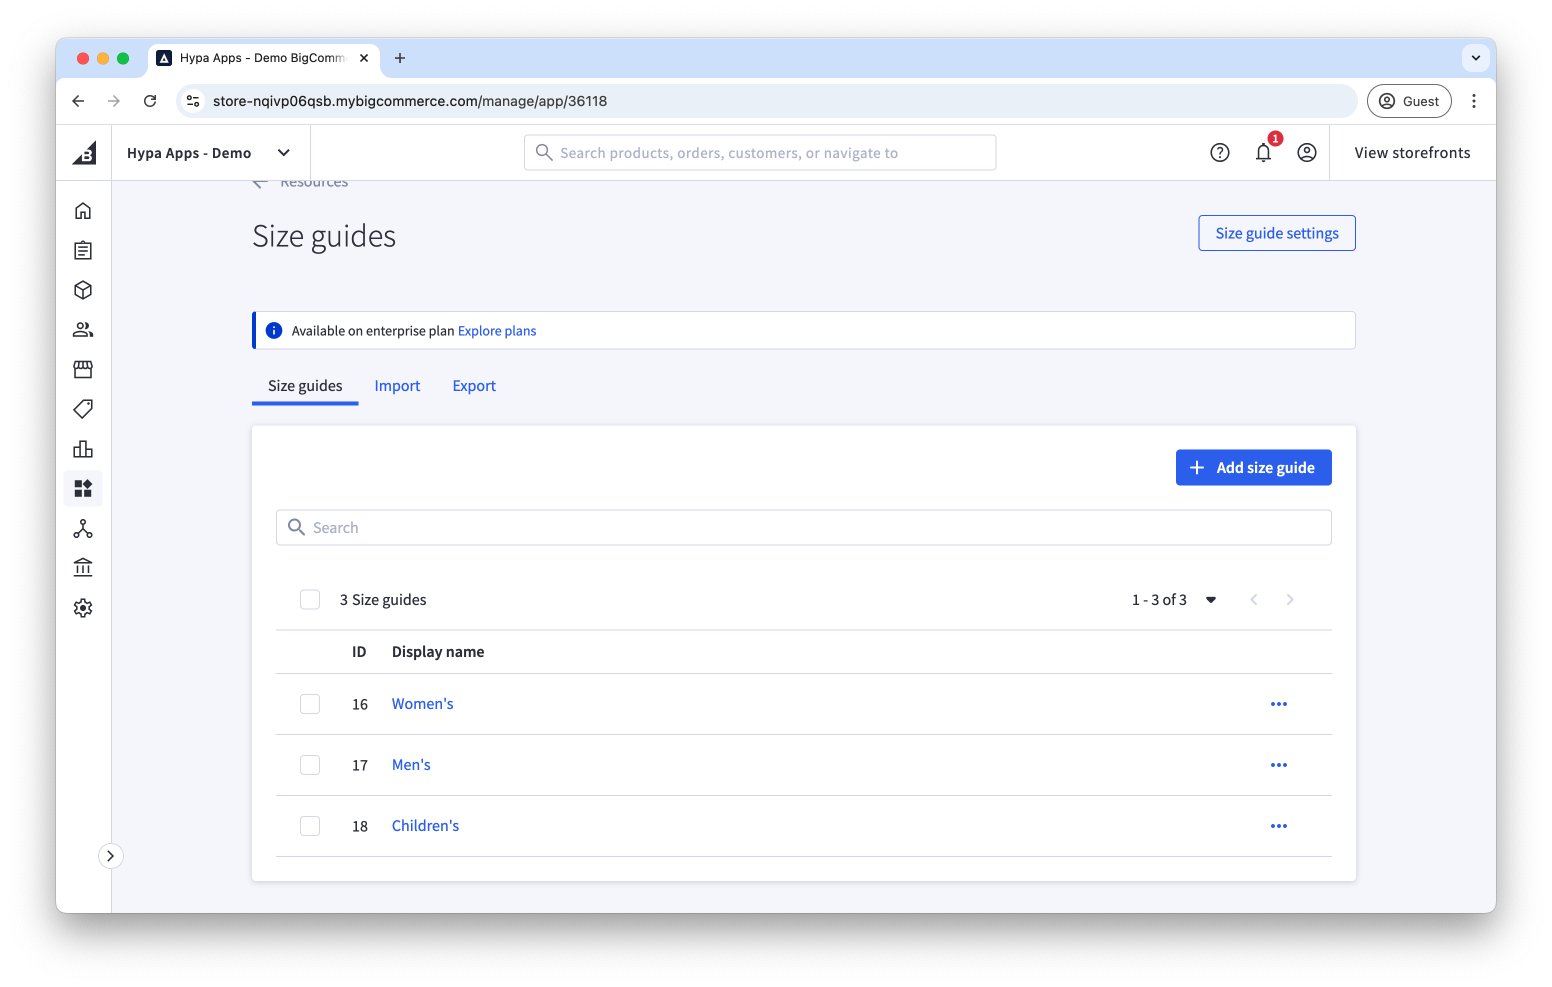Switch to the Import tab
Image resolution: width=1552 pixels, height=987 pixels.
click(397, 386)
